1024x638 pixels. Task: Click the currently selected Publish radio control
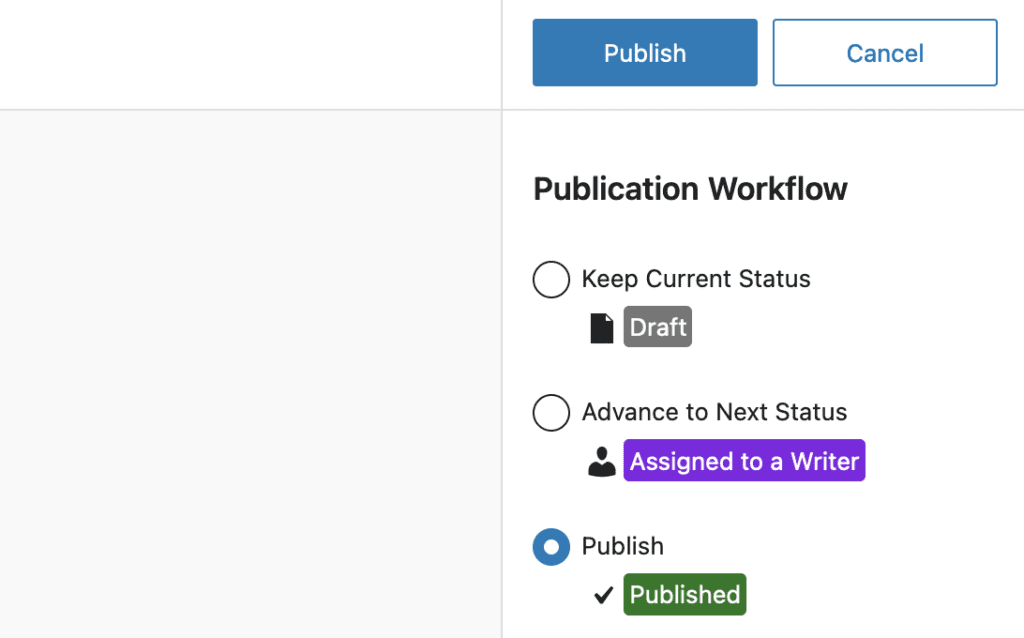[551, 547]
